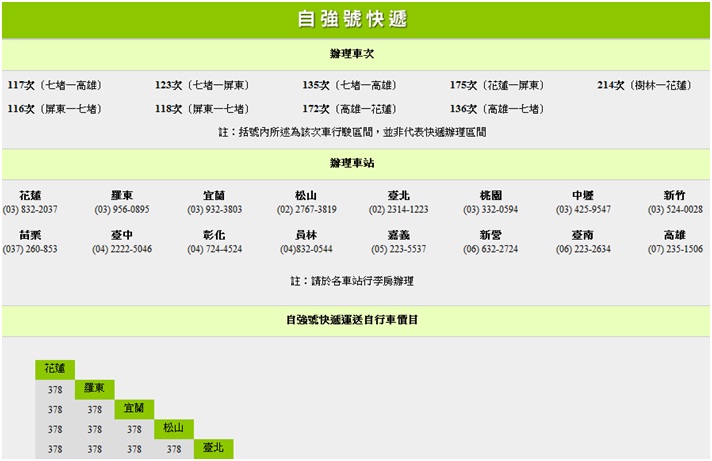Click the 高雄 station name above its phone number
The image size is (712, 461).
tap(675, 235)
